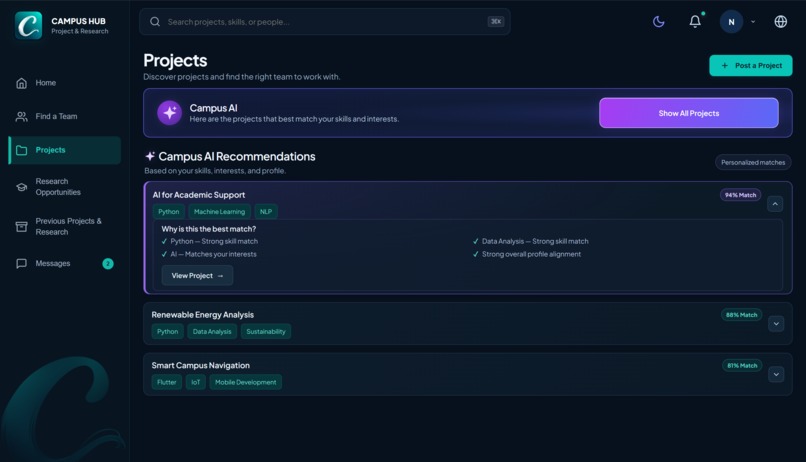Open the N user avatar
Viewport: 806px width, 462px height.
click(x=731, y=22)
